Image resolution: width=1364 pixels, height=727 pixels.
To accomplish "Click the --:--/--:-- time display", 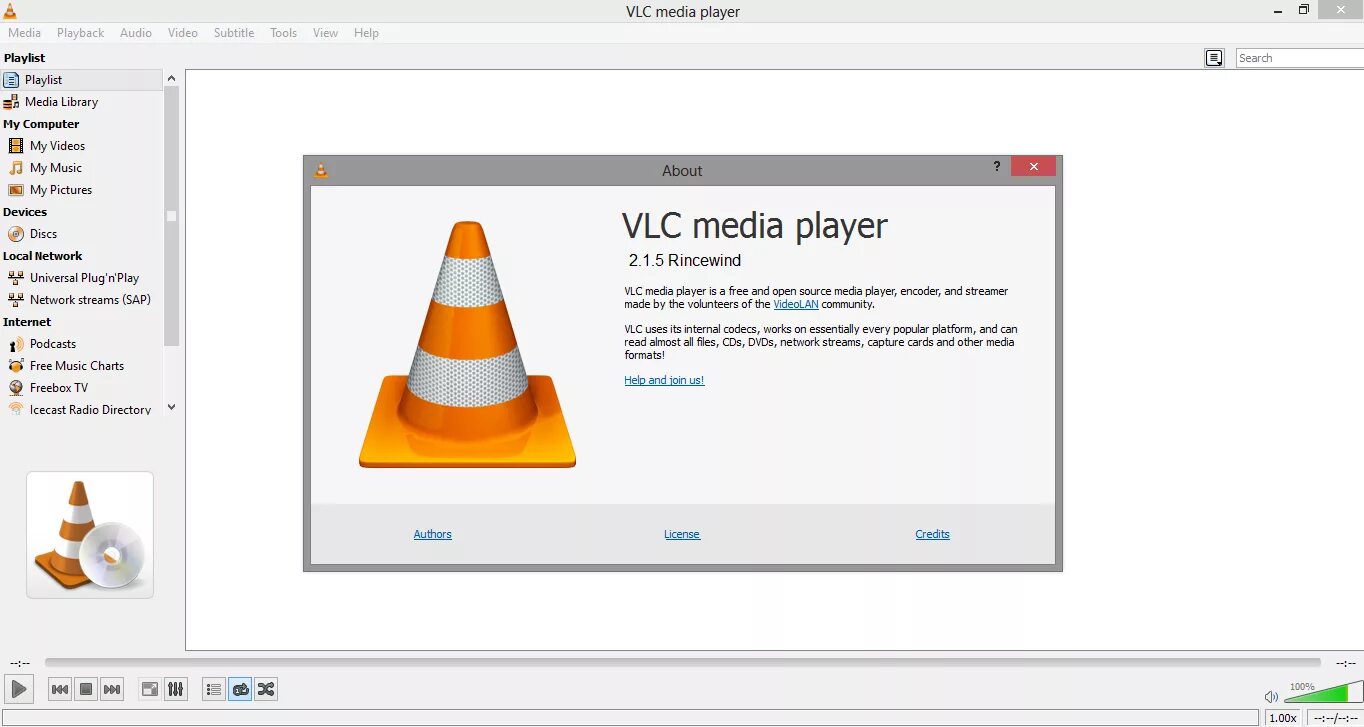I will pos(1334,718).
